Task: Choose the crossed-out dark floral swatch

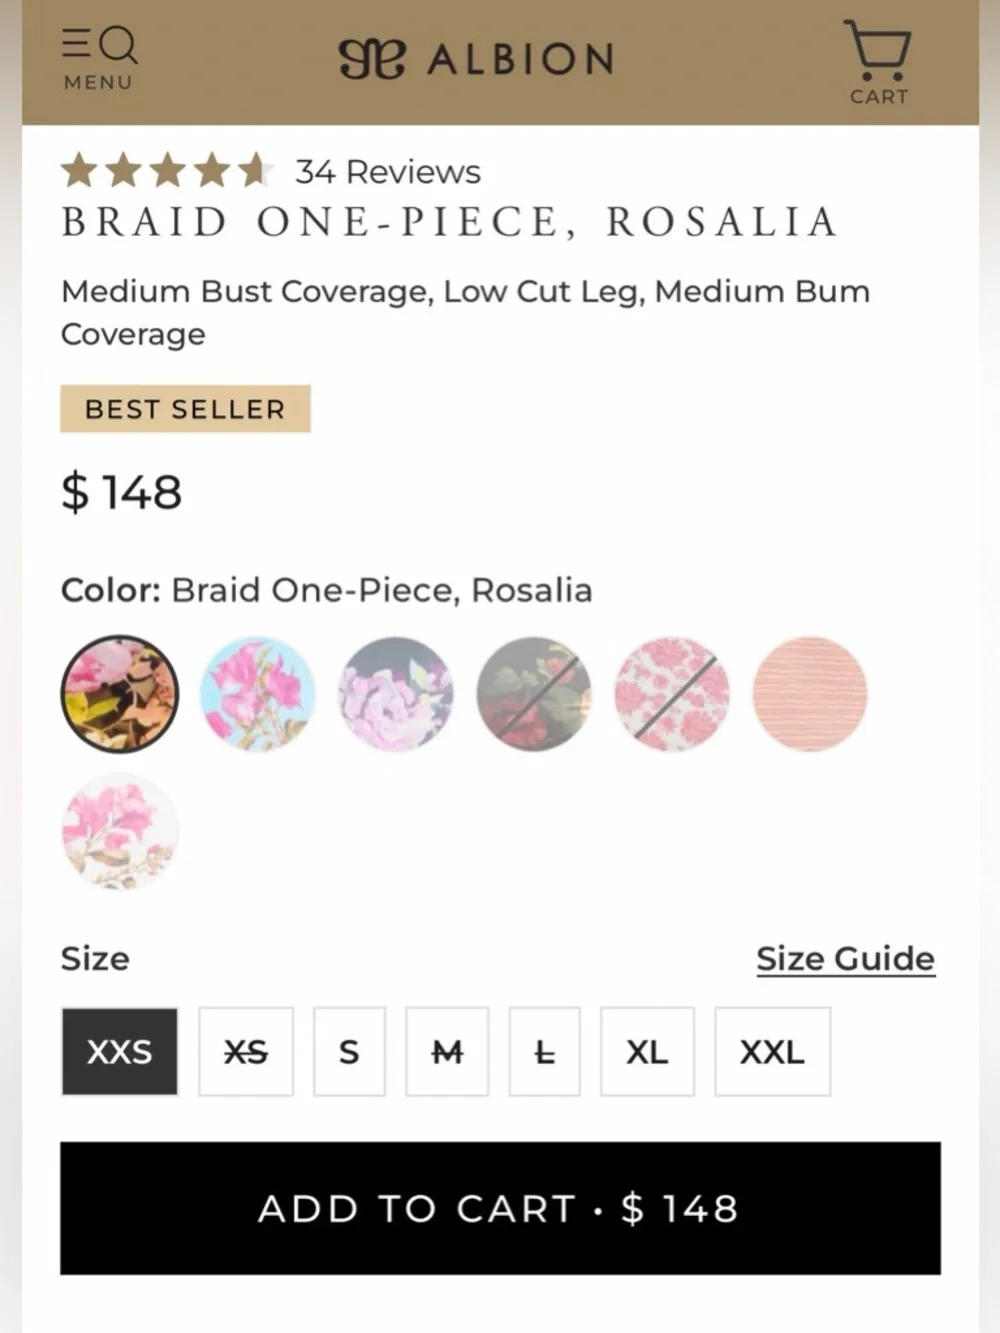Action: [534, 694]
